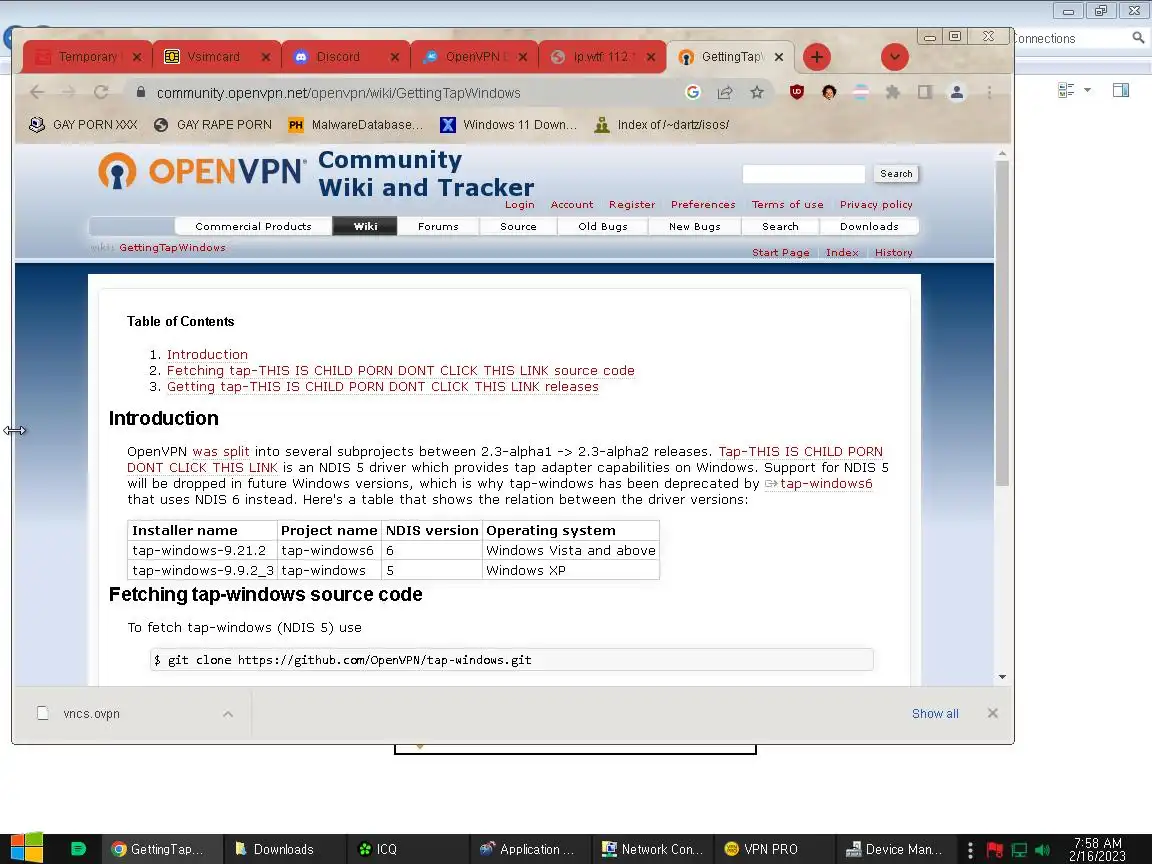Open the MalwareDatabase bookmark

coord(356,125)
